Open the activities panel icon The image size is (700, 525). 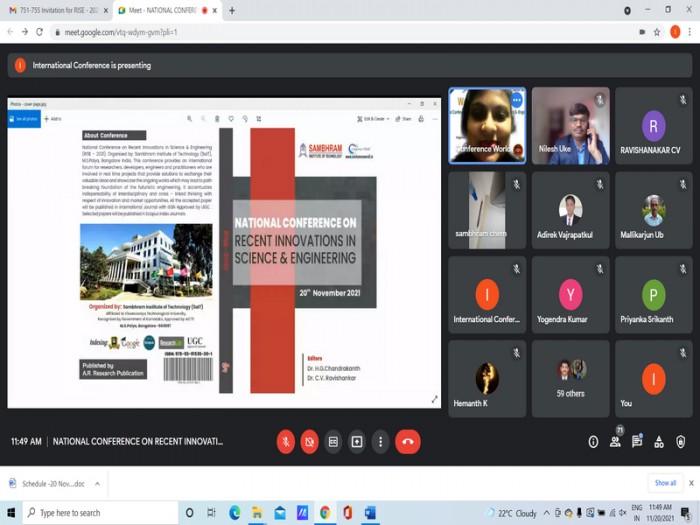tap(659, 442)
